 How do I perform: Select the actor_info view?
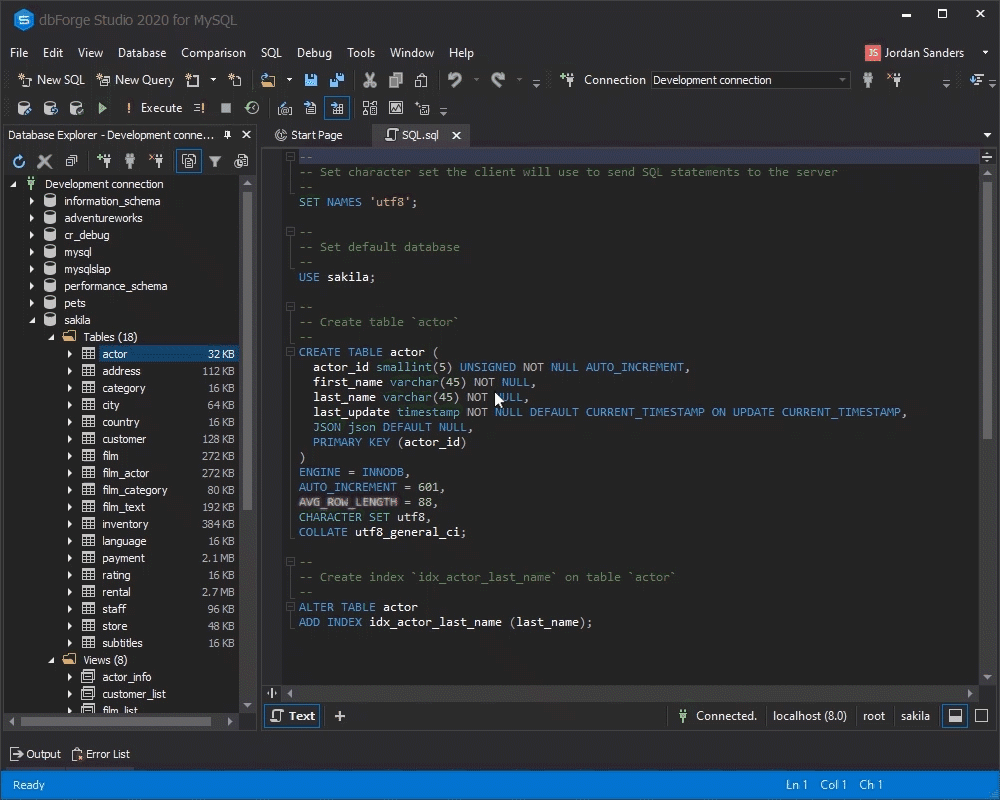click(127, 677)
